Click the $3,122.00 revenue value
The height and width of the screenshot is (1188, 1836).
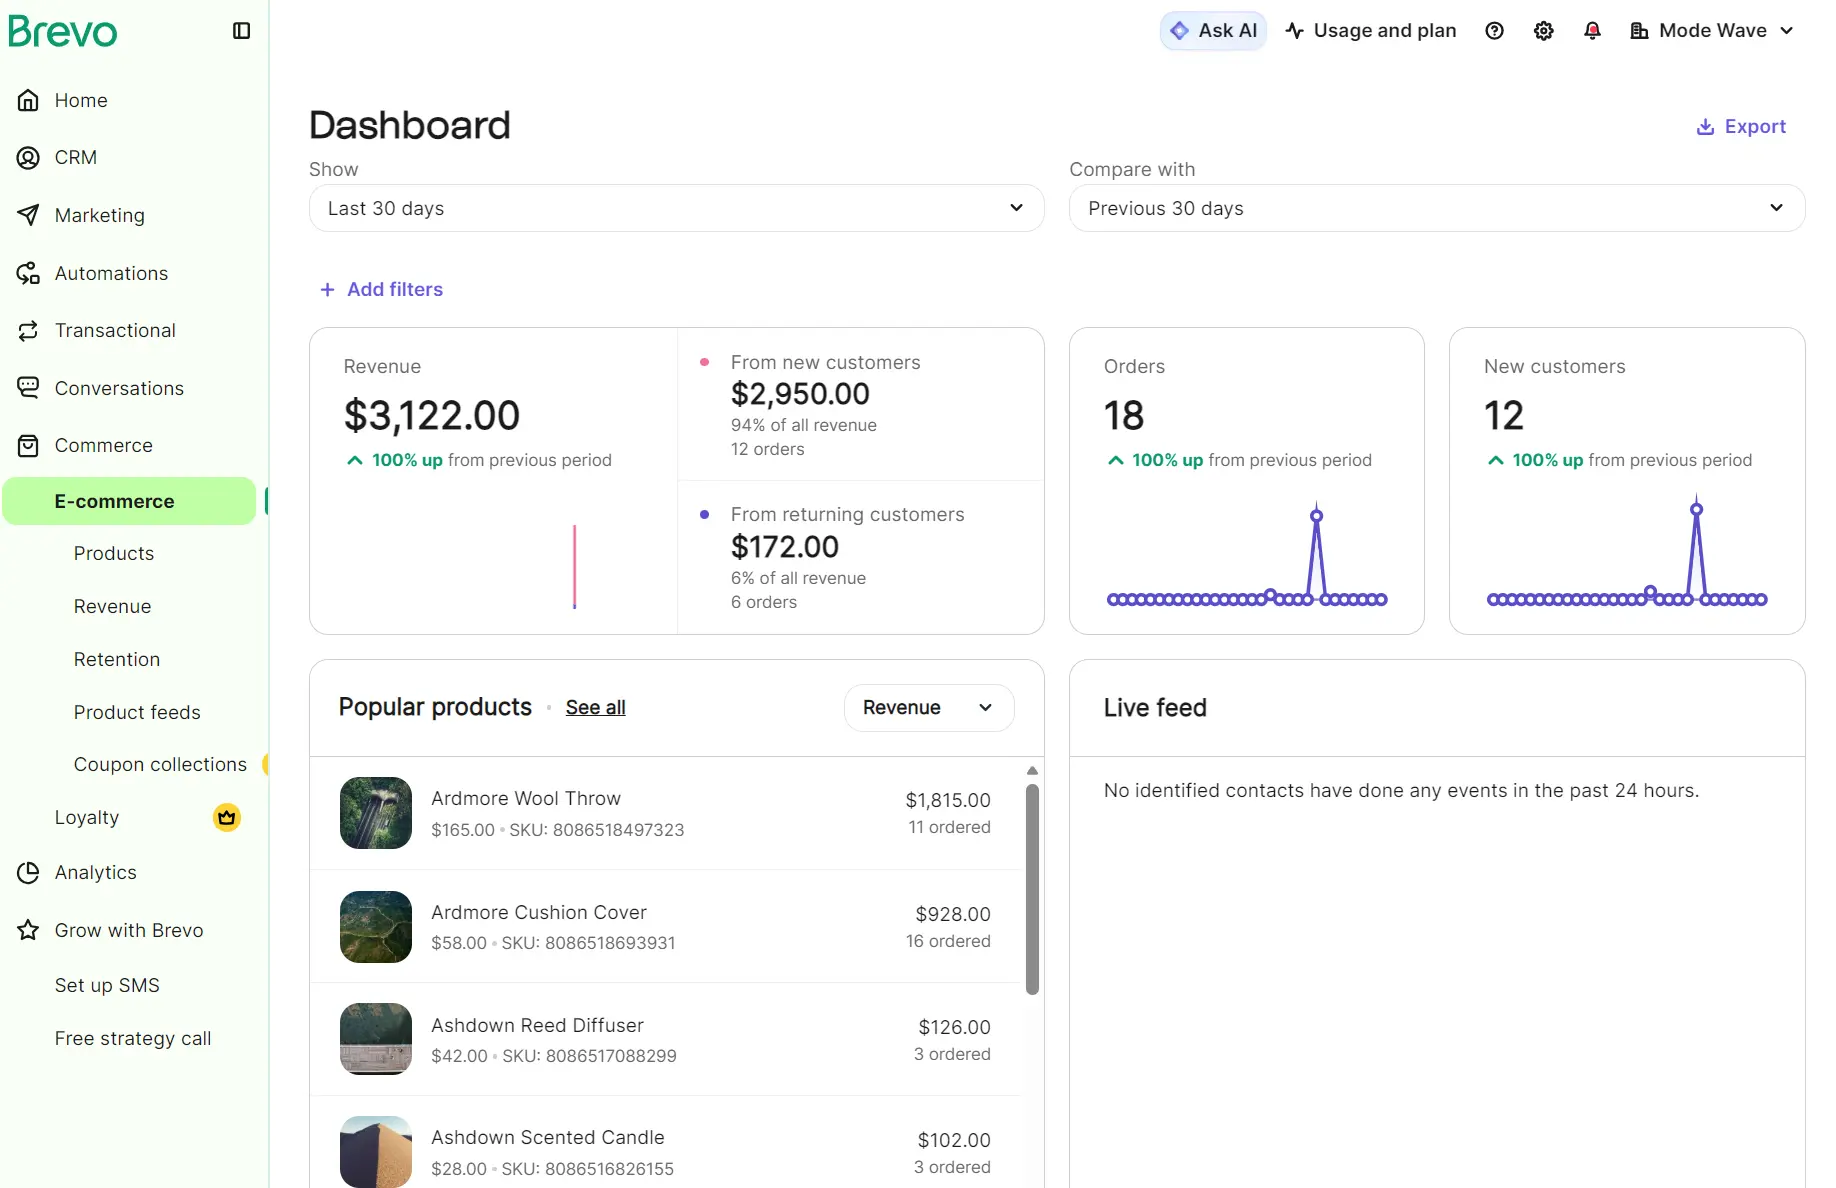432,416
